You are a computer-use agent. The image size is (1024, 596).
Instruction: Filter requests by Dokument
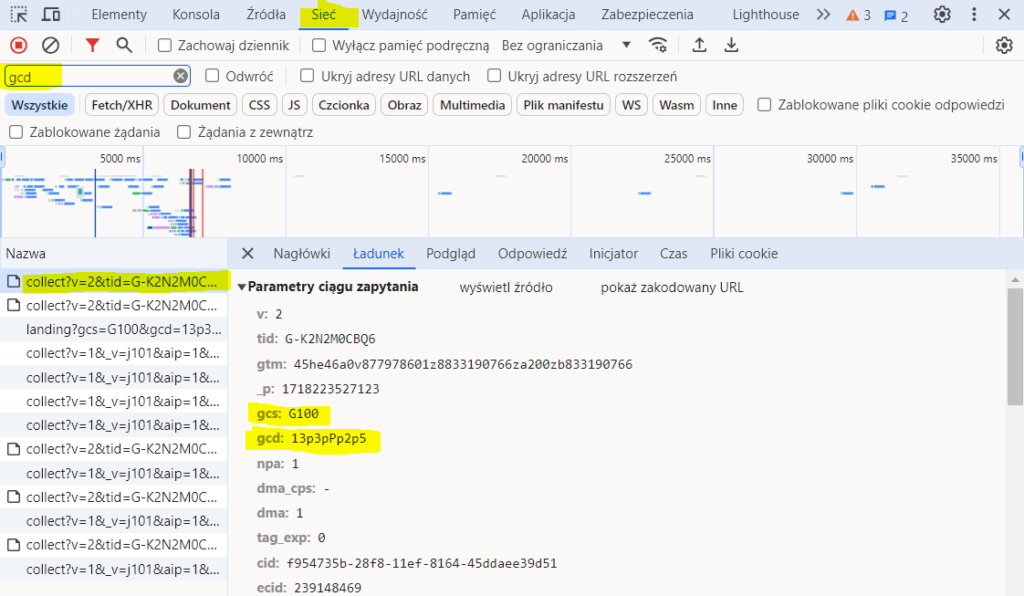(x=200, y=105)
